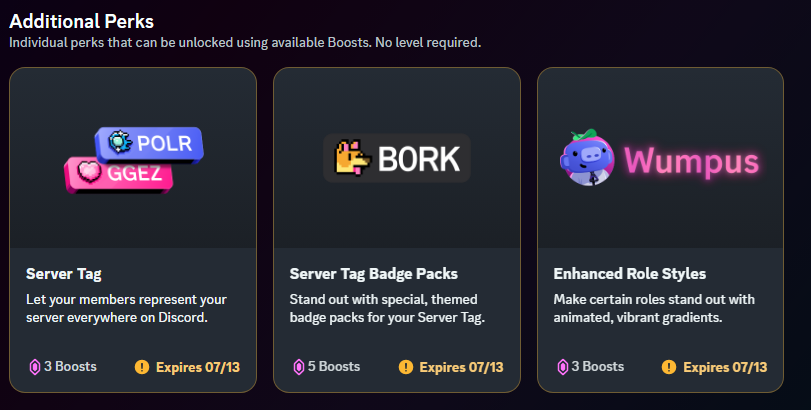Click the boost gem next to 5 Boosts
The image size is (811, 410).
pos(298,367)
